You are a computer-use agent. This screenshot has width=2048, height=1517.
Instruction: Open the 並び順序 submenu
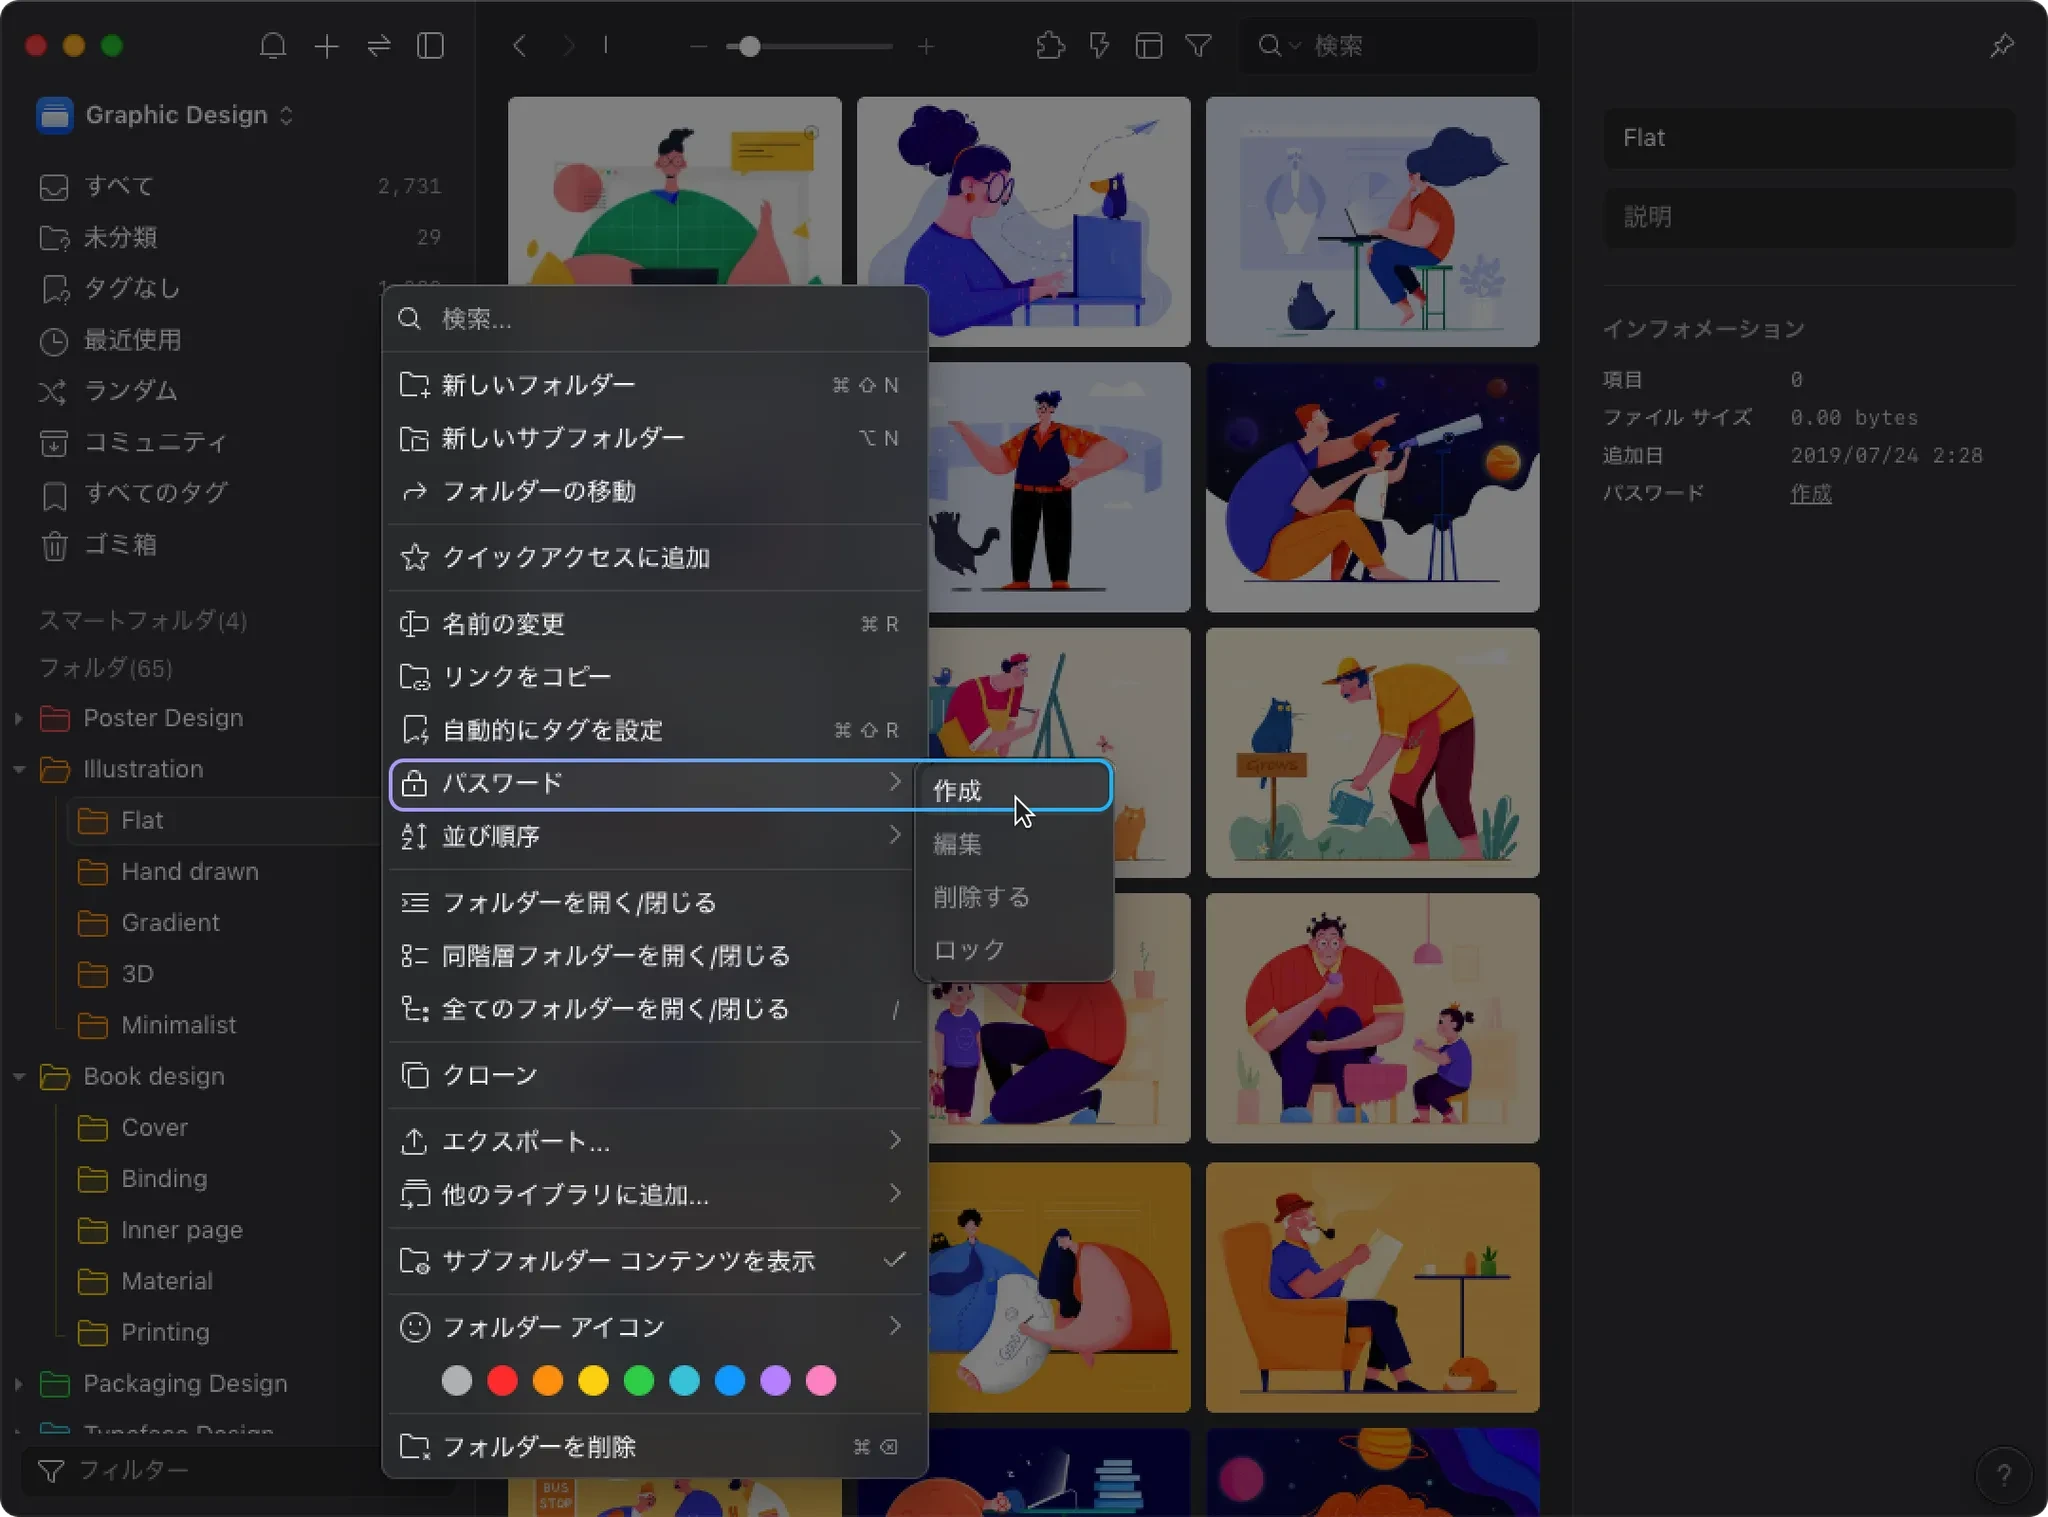pyautogui.click(x=654, y=836)
